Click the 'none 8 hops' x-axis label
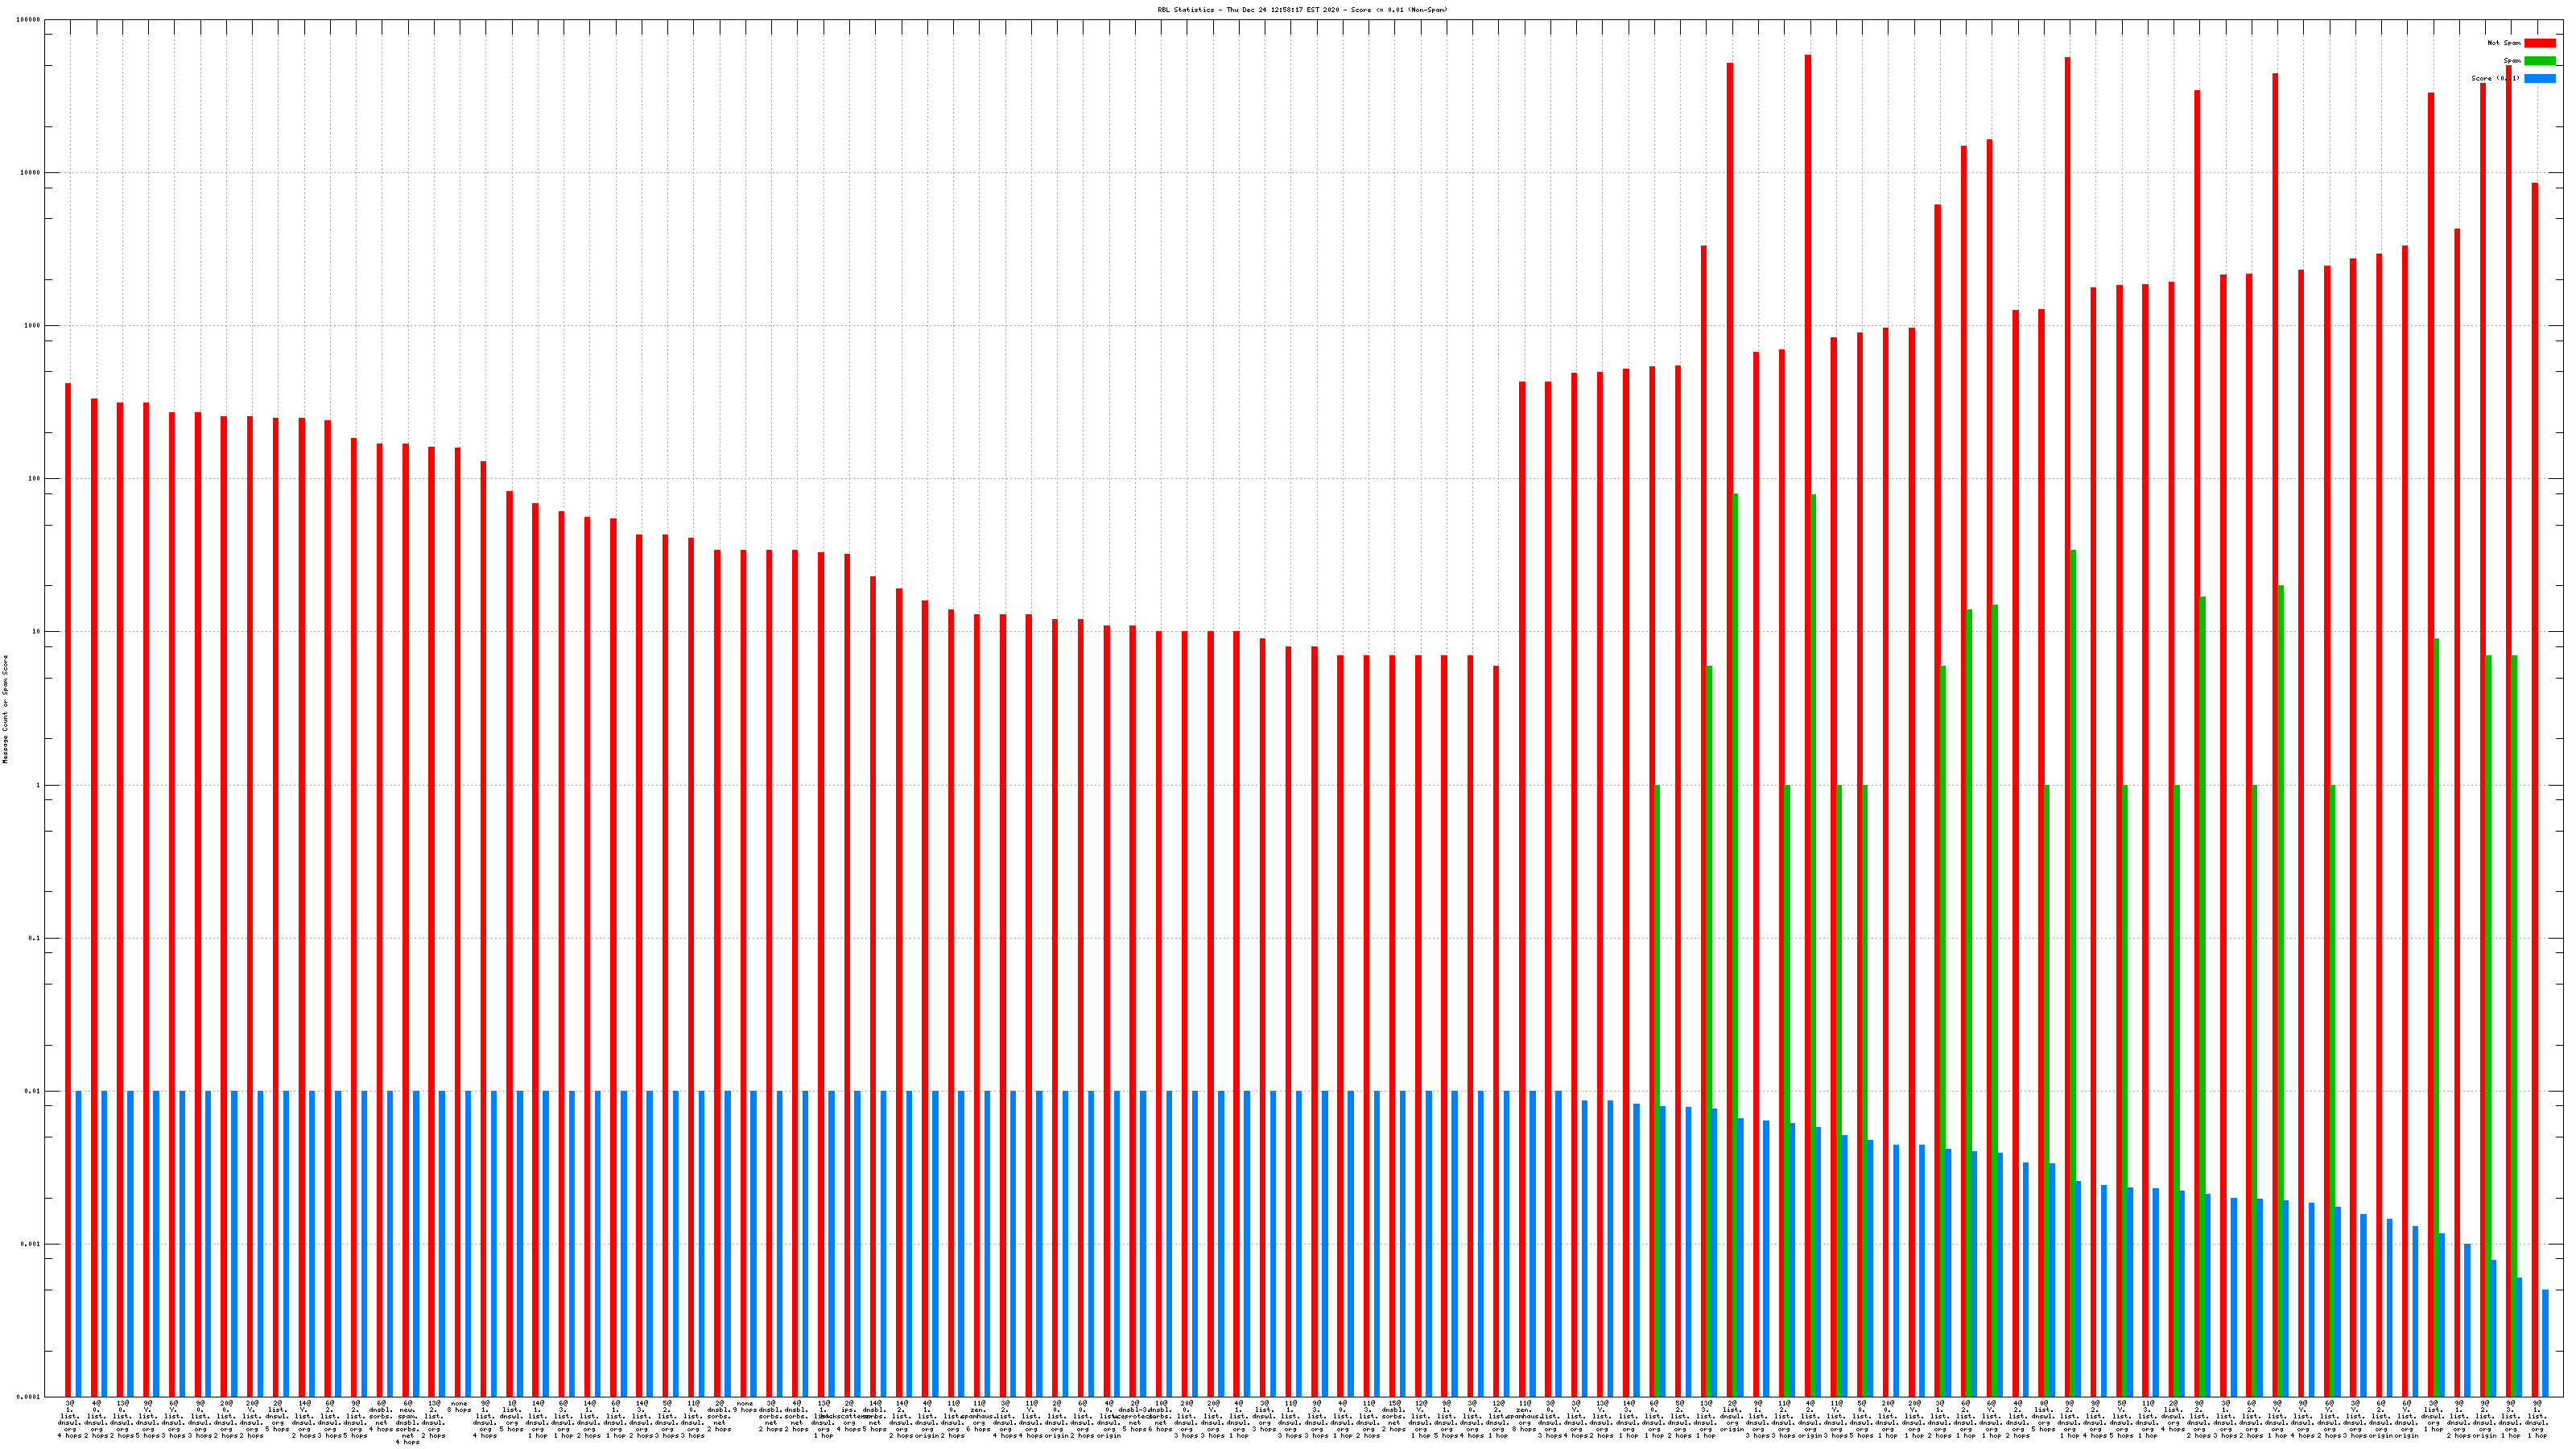The width and height of the screenshot is (2576, 1449). (x=459, y=1407)
